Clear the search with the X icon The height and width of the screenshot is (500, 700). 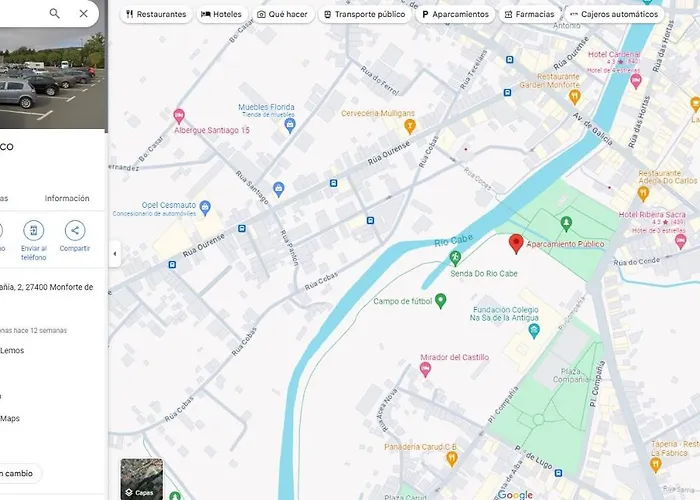tap(83, 14)
